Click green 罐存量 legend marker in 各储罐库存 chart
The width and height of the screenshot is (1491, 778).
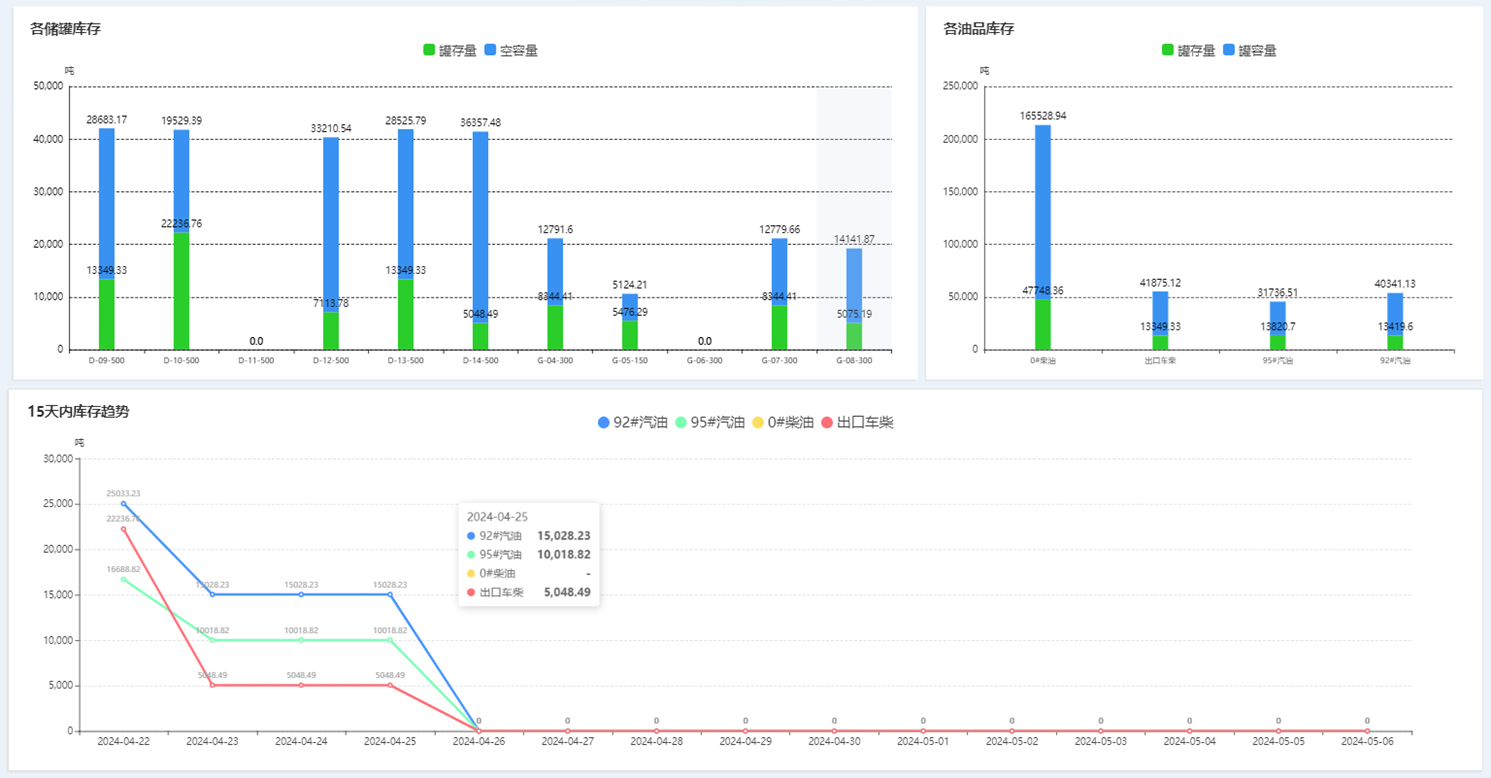[x=430, y=50]
